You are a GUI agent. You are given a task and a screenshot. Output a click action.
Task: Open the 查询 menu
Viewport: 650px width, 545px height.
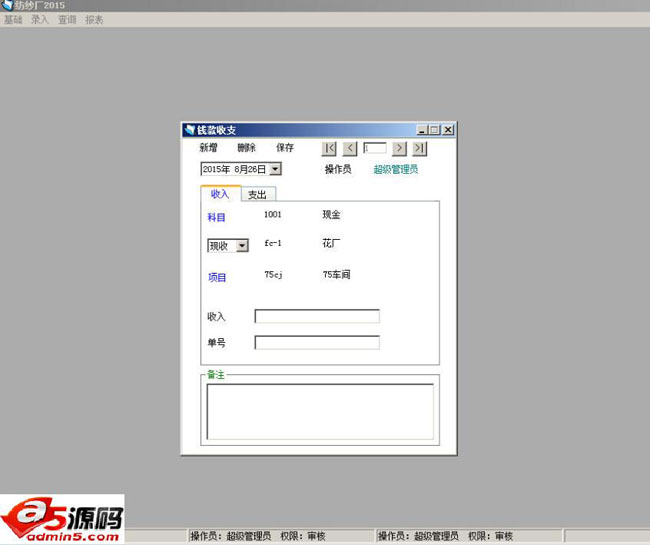click(x=67, y=19)
